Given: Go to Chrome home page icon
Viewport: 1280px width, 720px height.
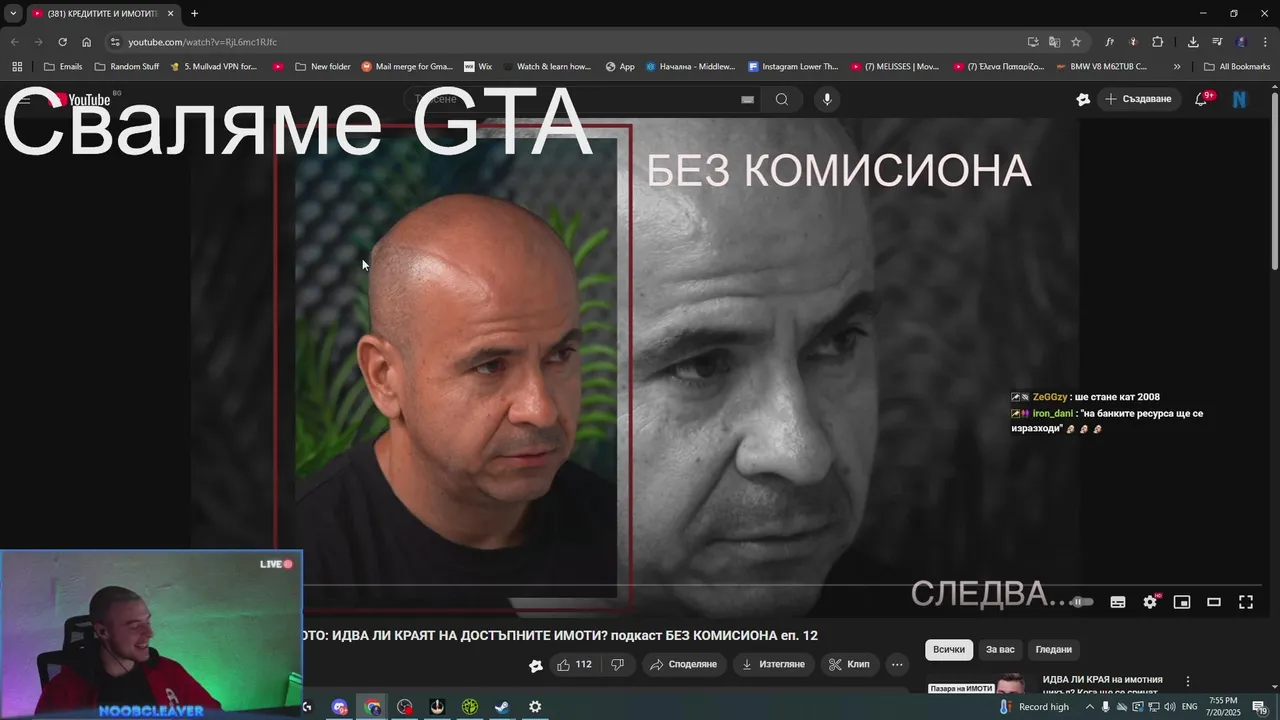Looking at the screenshot, I should (86, 42).
